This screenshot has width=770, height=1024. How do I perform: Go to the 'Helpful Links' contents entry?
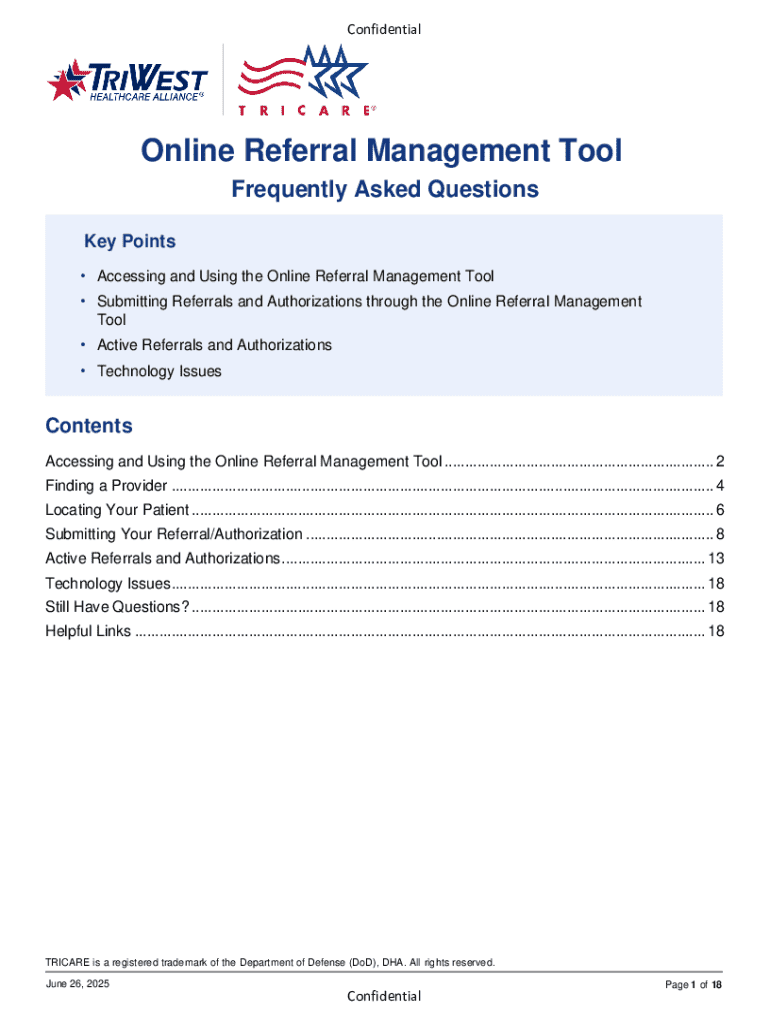[x=88, y=631]
